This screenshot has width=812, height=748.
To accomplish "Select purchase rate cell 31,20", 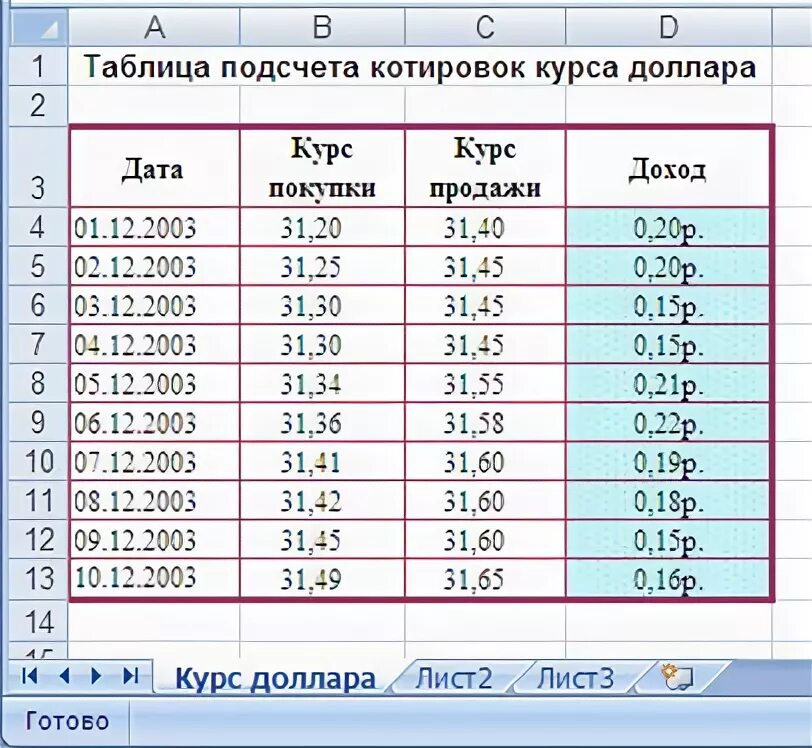I will [322, 227].
